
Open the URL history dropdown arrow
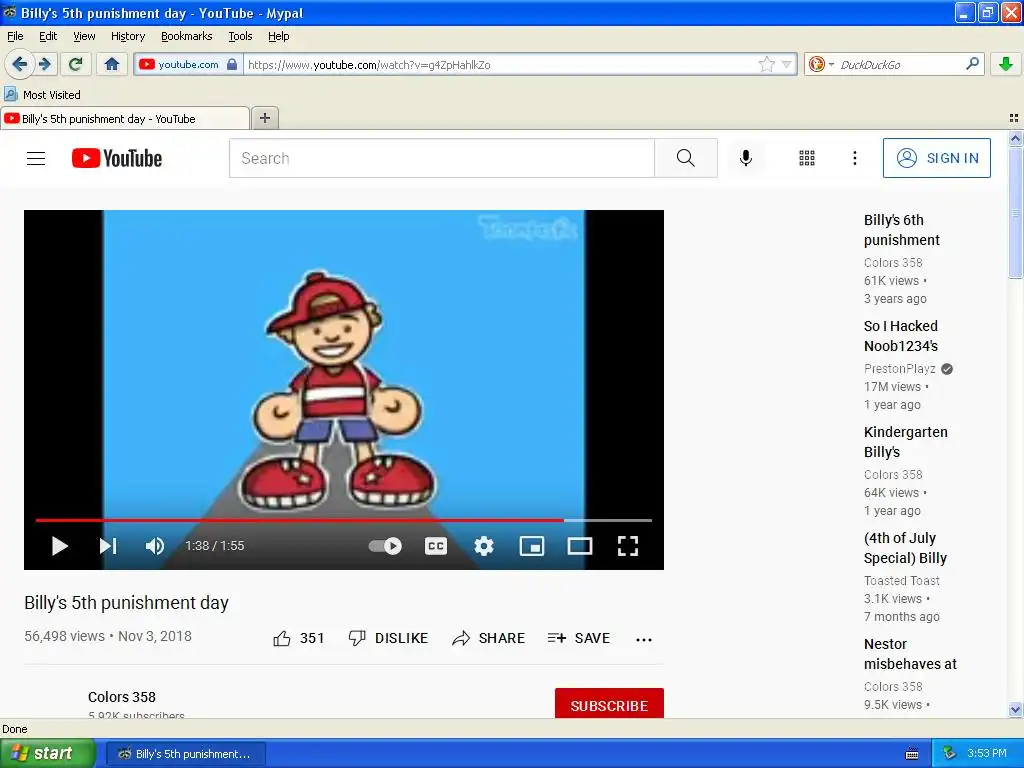786,64
